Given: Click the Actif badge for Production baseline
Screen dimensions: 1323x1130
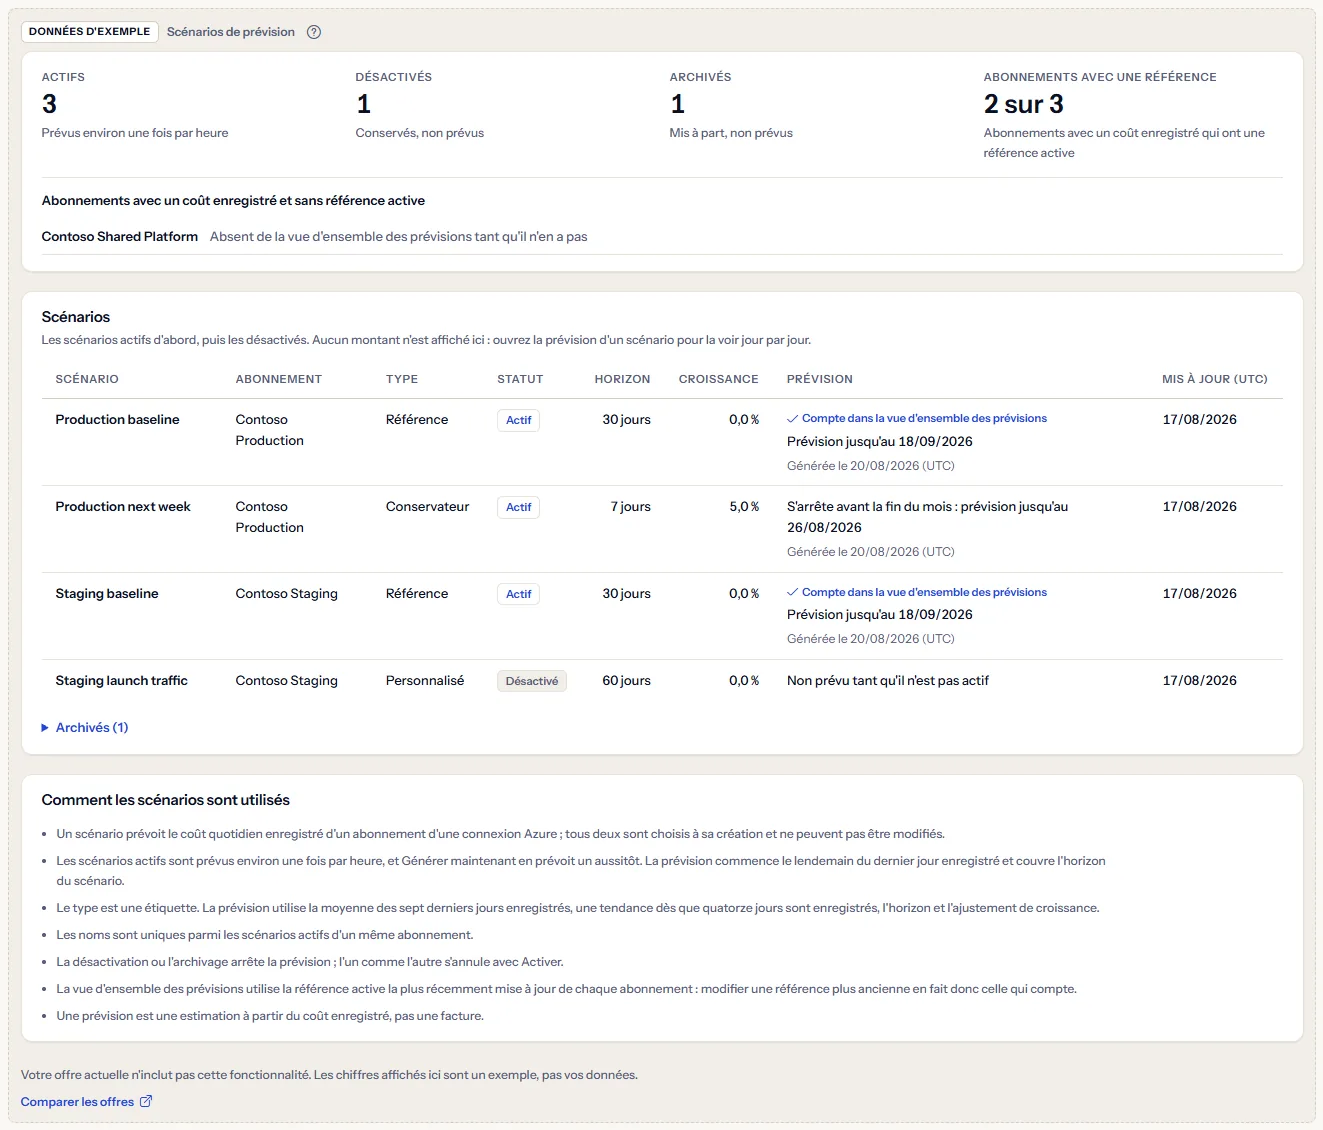Looking at the screenshot, I should point(518,420).
